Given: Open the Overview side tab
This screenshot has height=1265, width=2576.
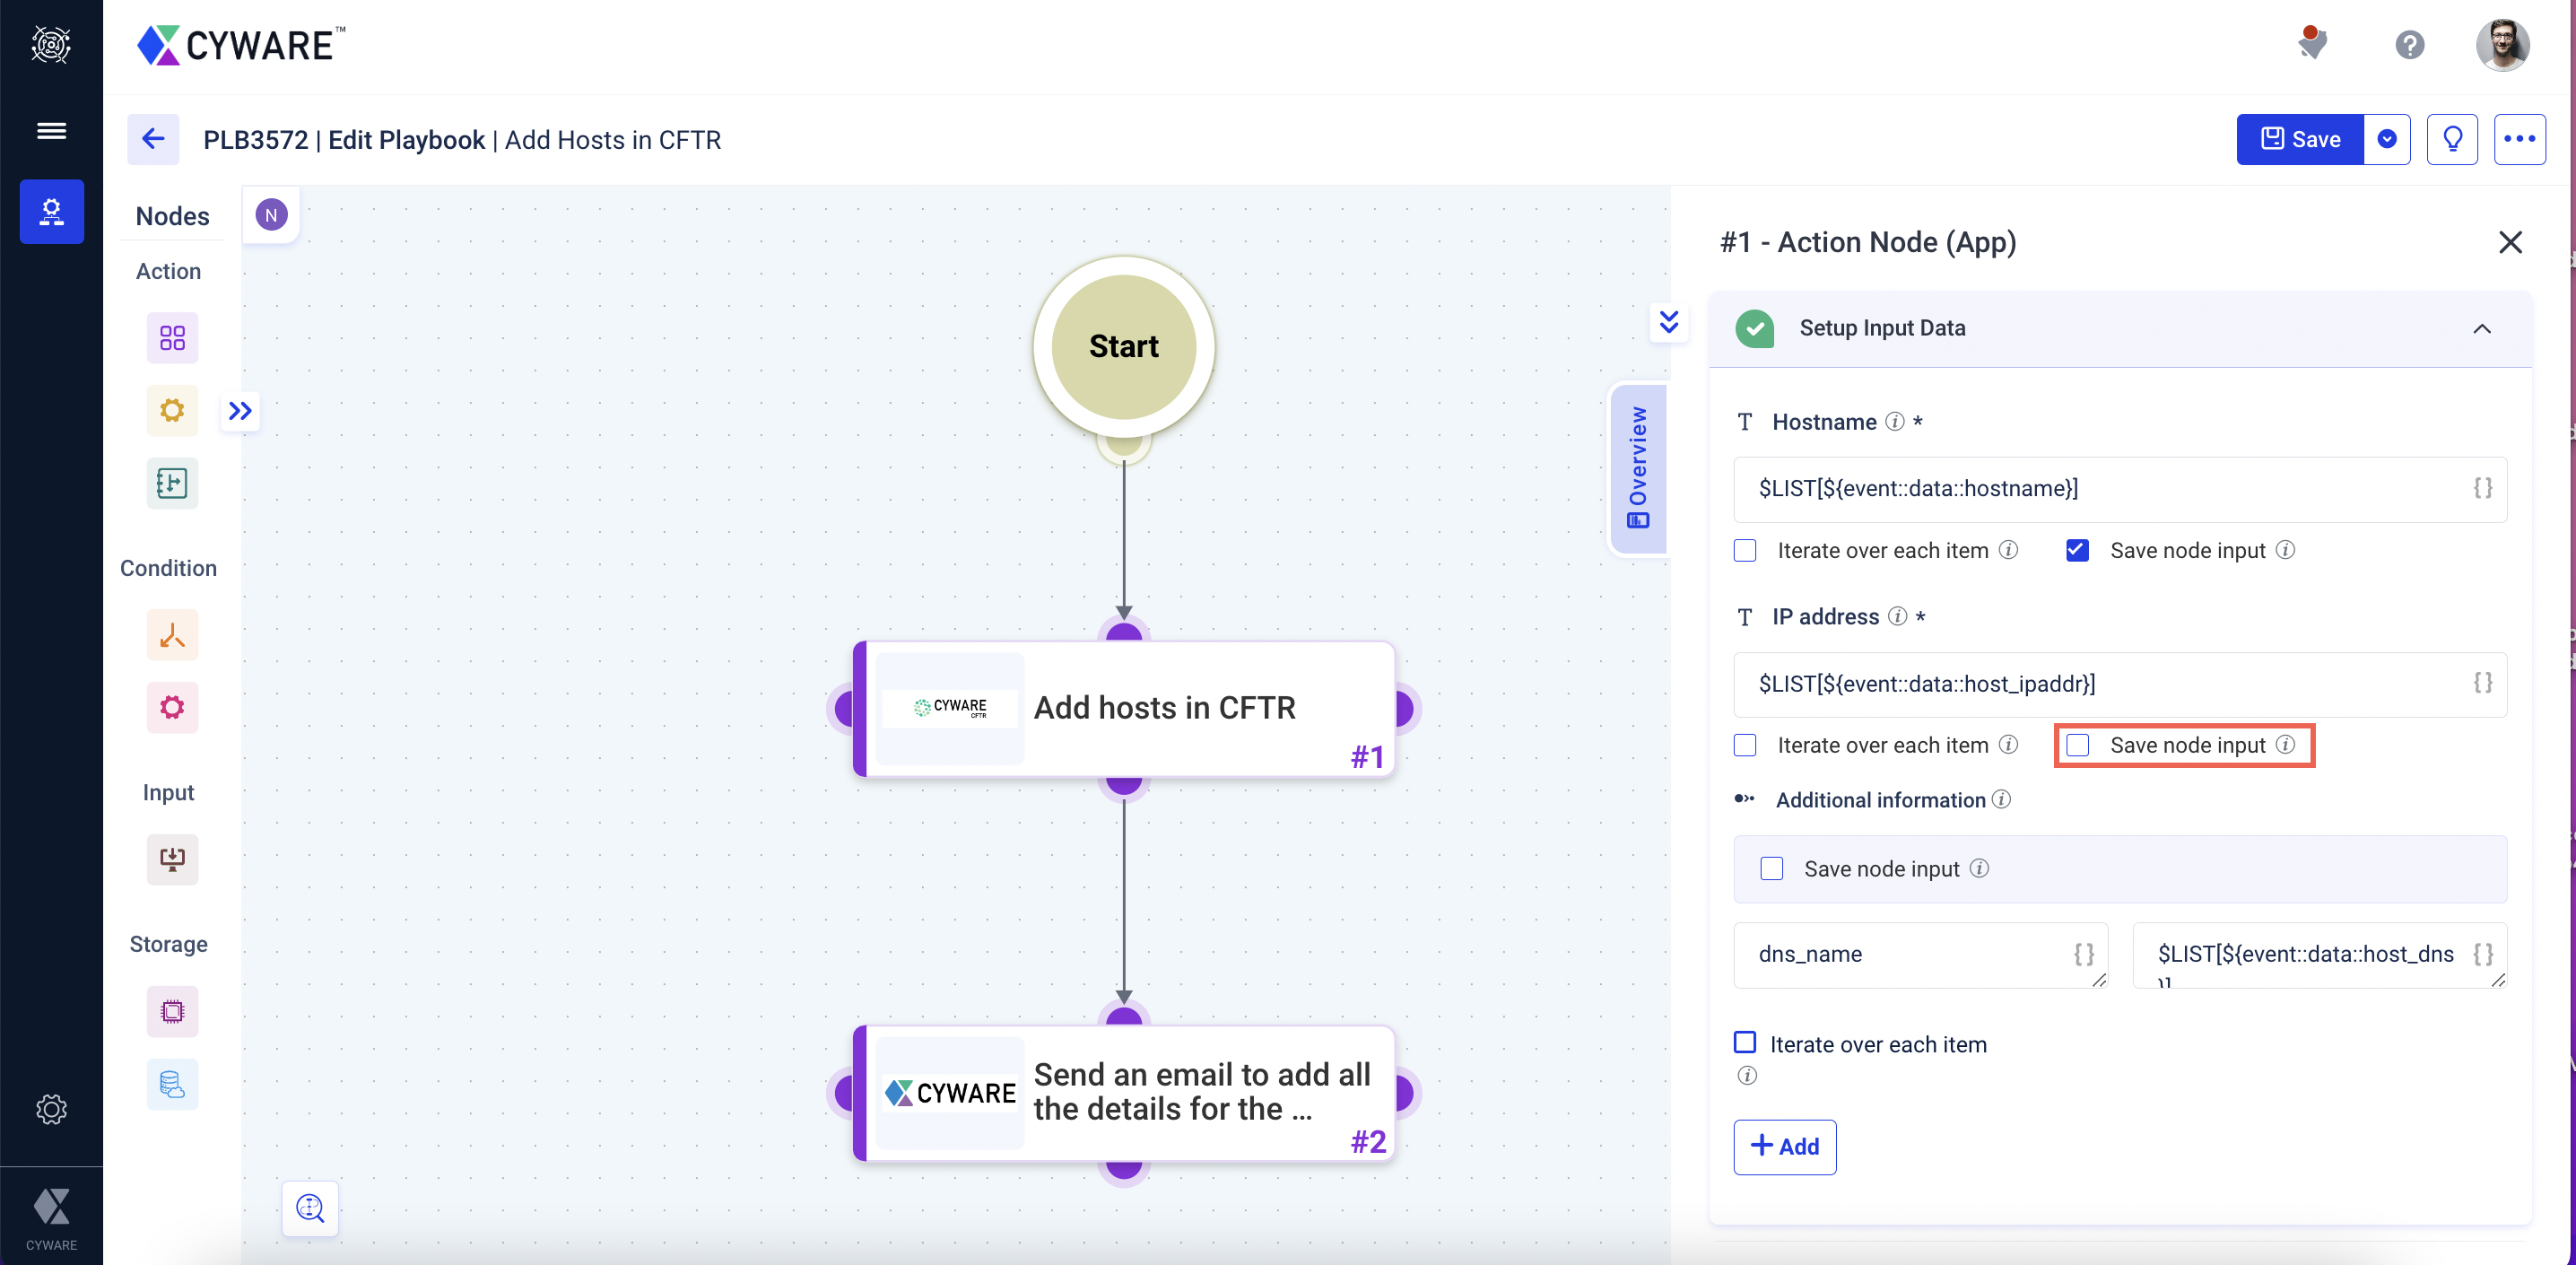Looking at the screenshot, I should (1637, 468).
